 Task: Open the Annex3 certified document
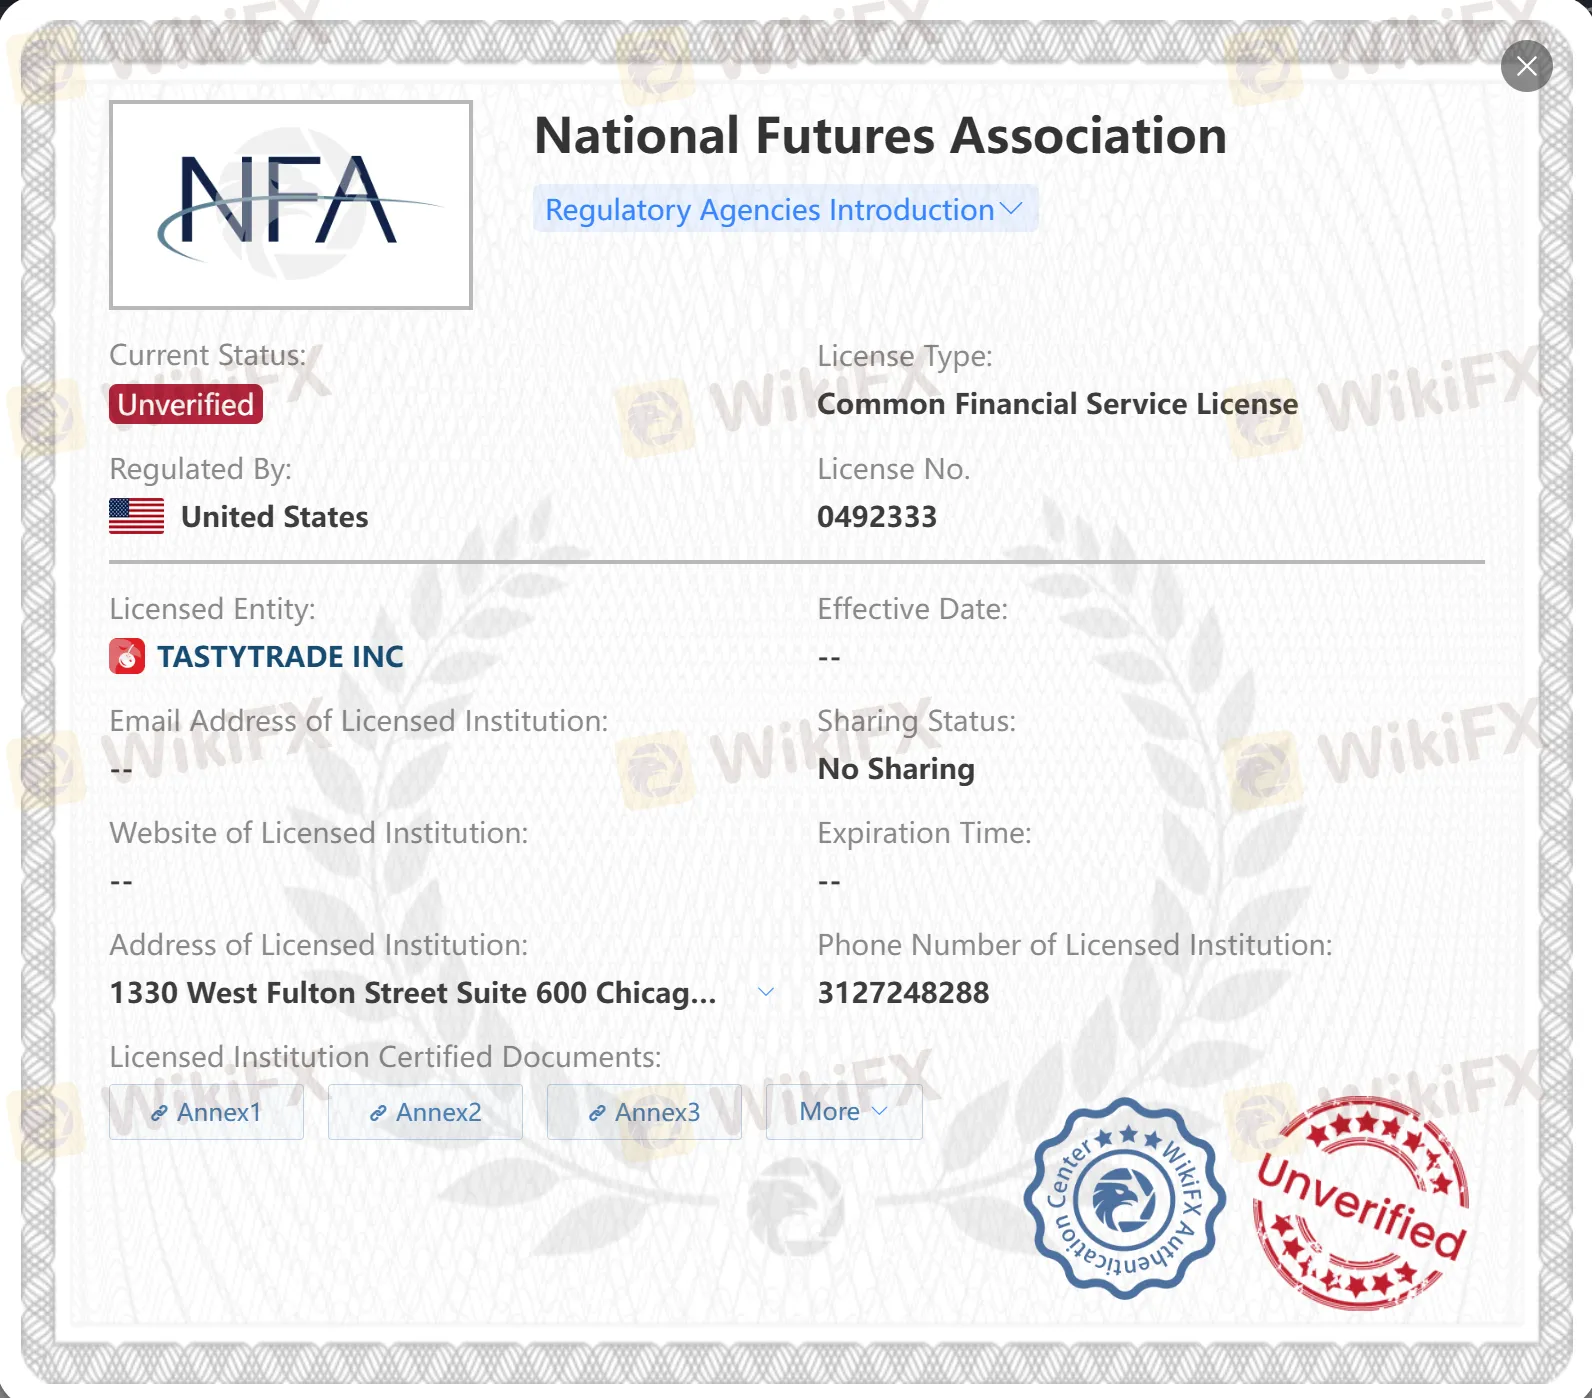pos(644,1112)
